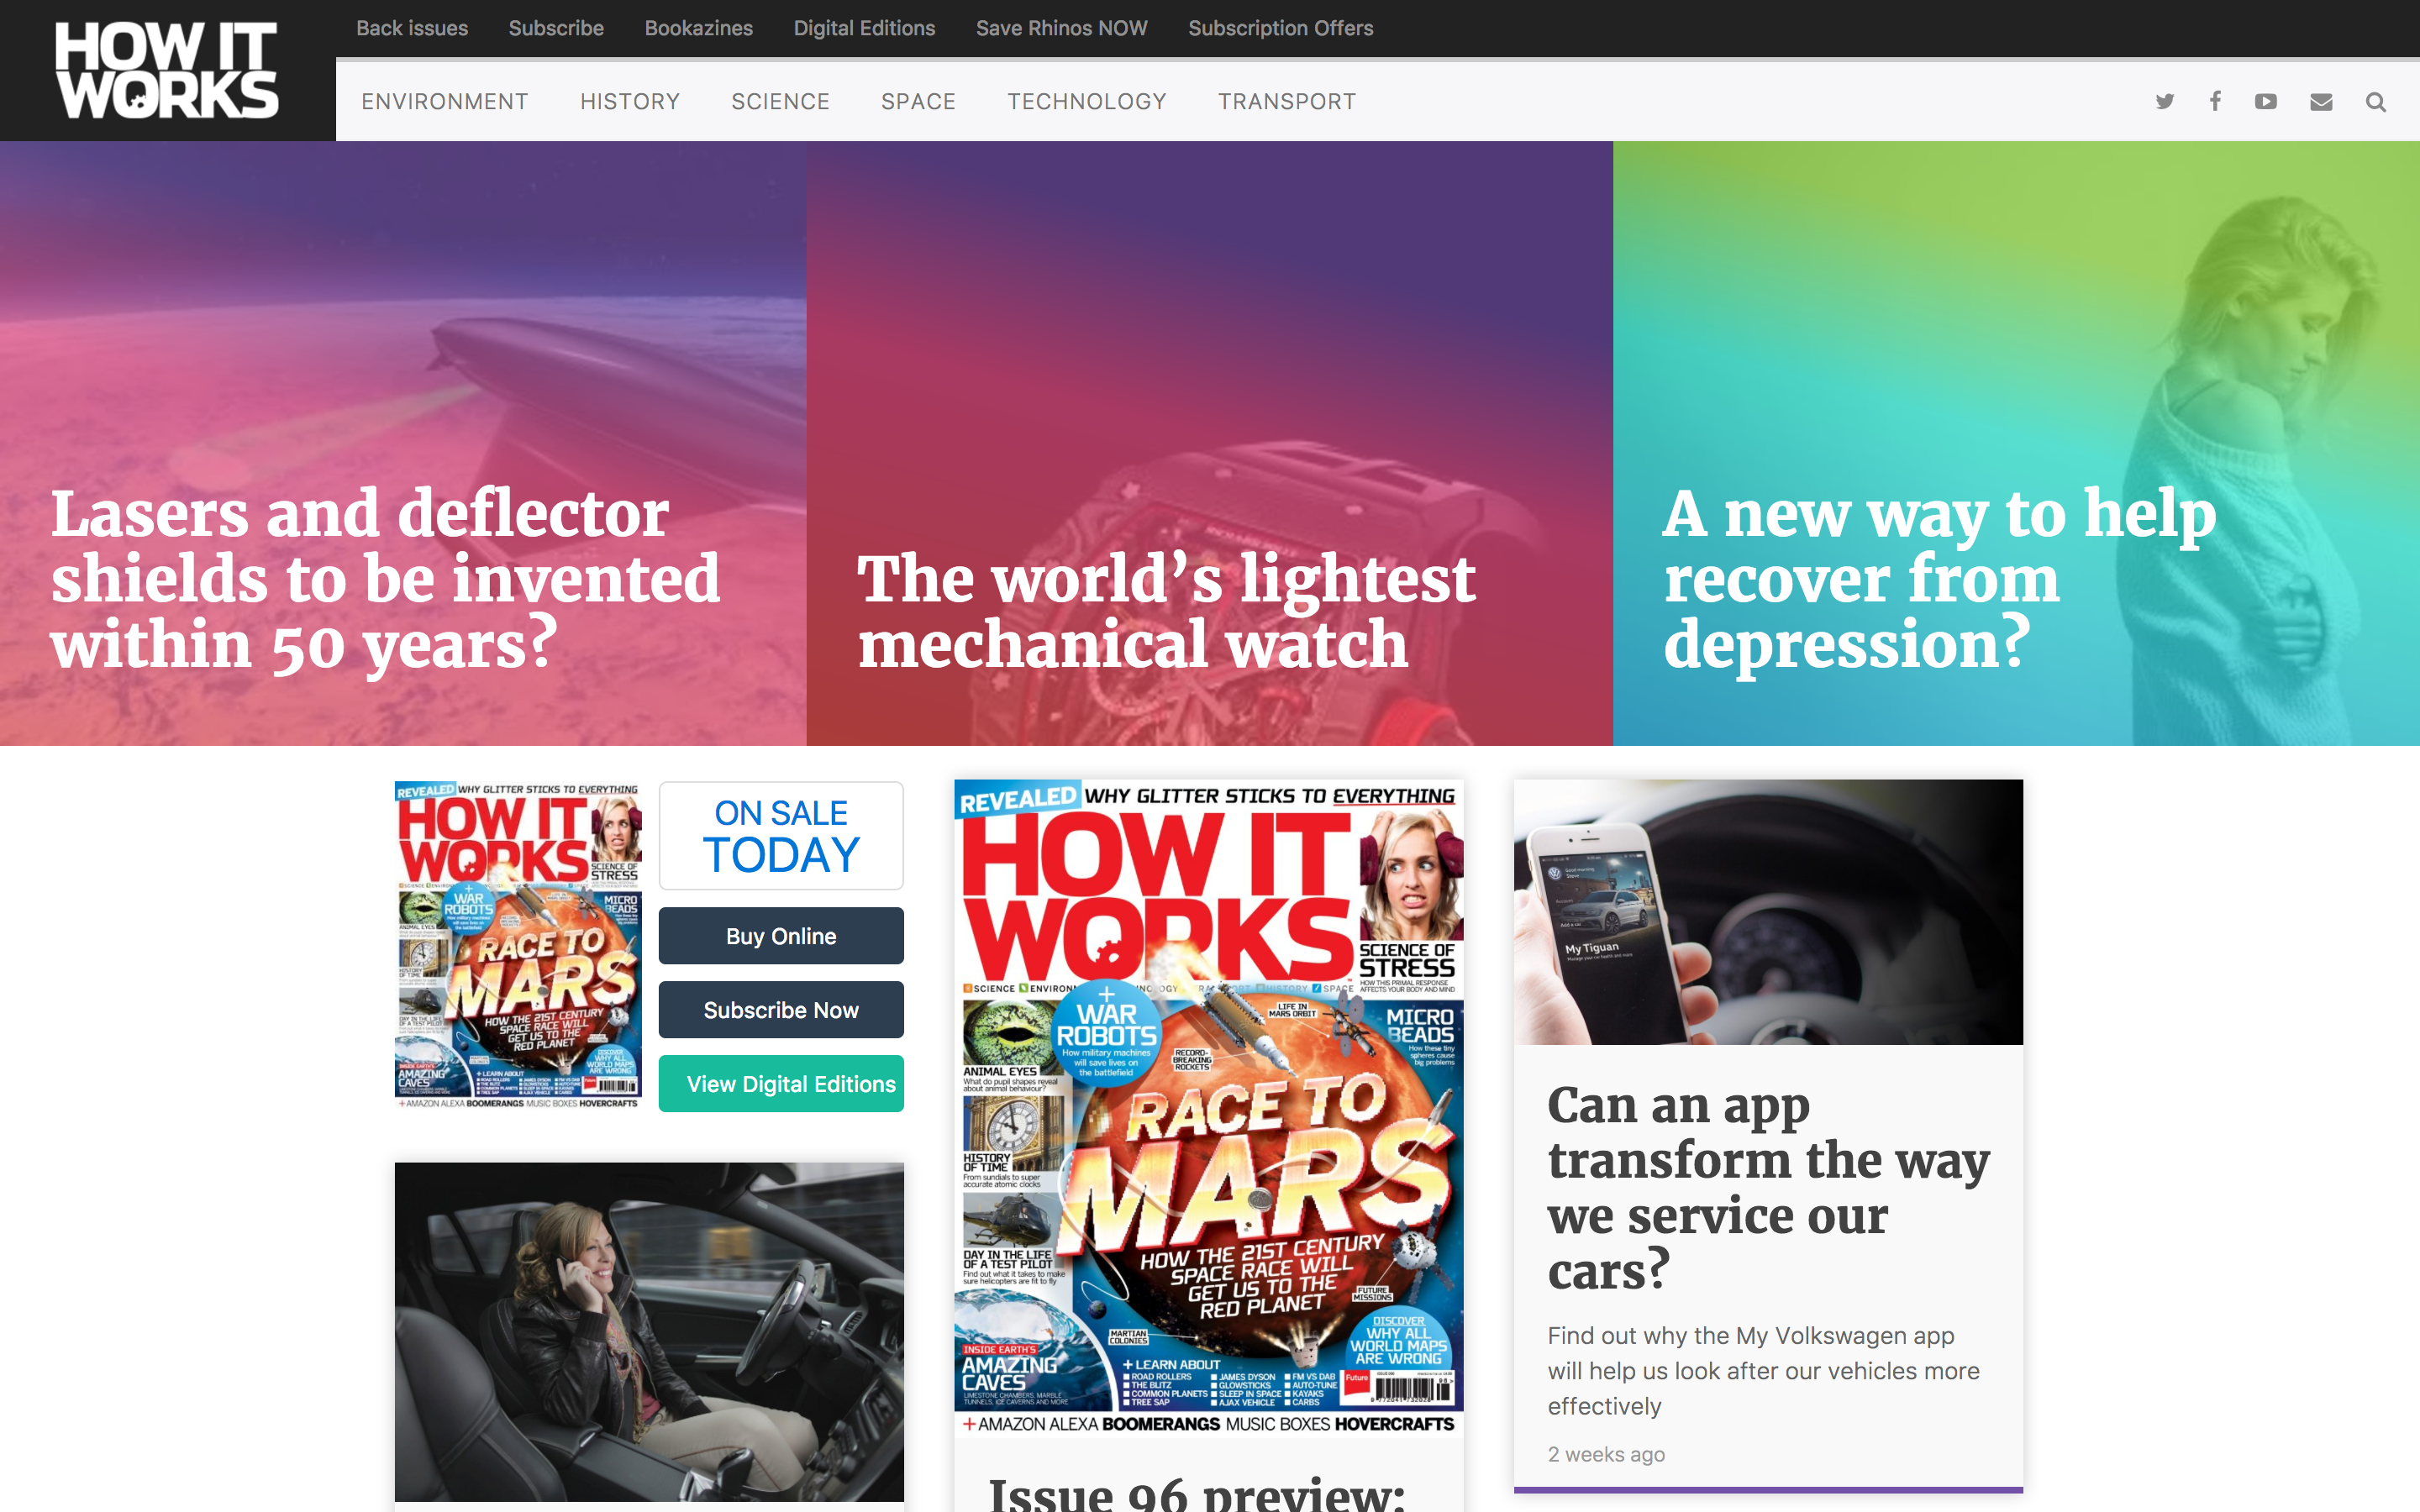The height and width of the screenshot is (1512, 2420).
Task: Go to the Subscribe top link
Action: (556, 28)
